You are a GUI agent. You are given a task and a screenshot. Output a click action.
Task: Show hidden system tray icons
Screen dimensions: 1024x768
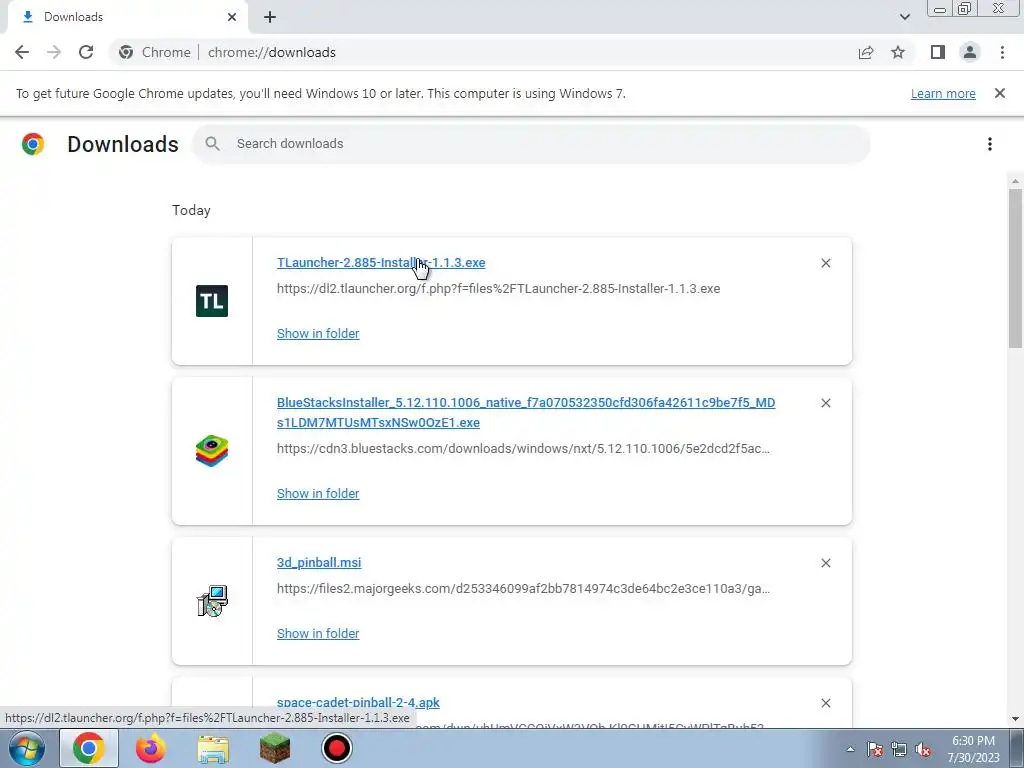click(850, 749)
